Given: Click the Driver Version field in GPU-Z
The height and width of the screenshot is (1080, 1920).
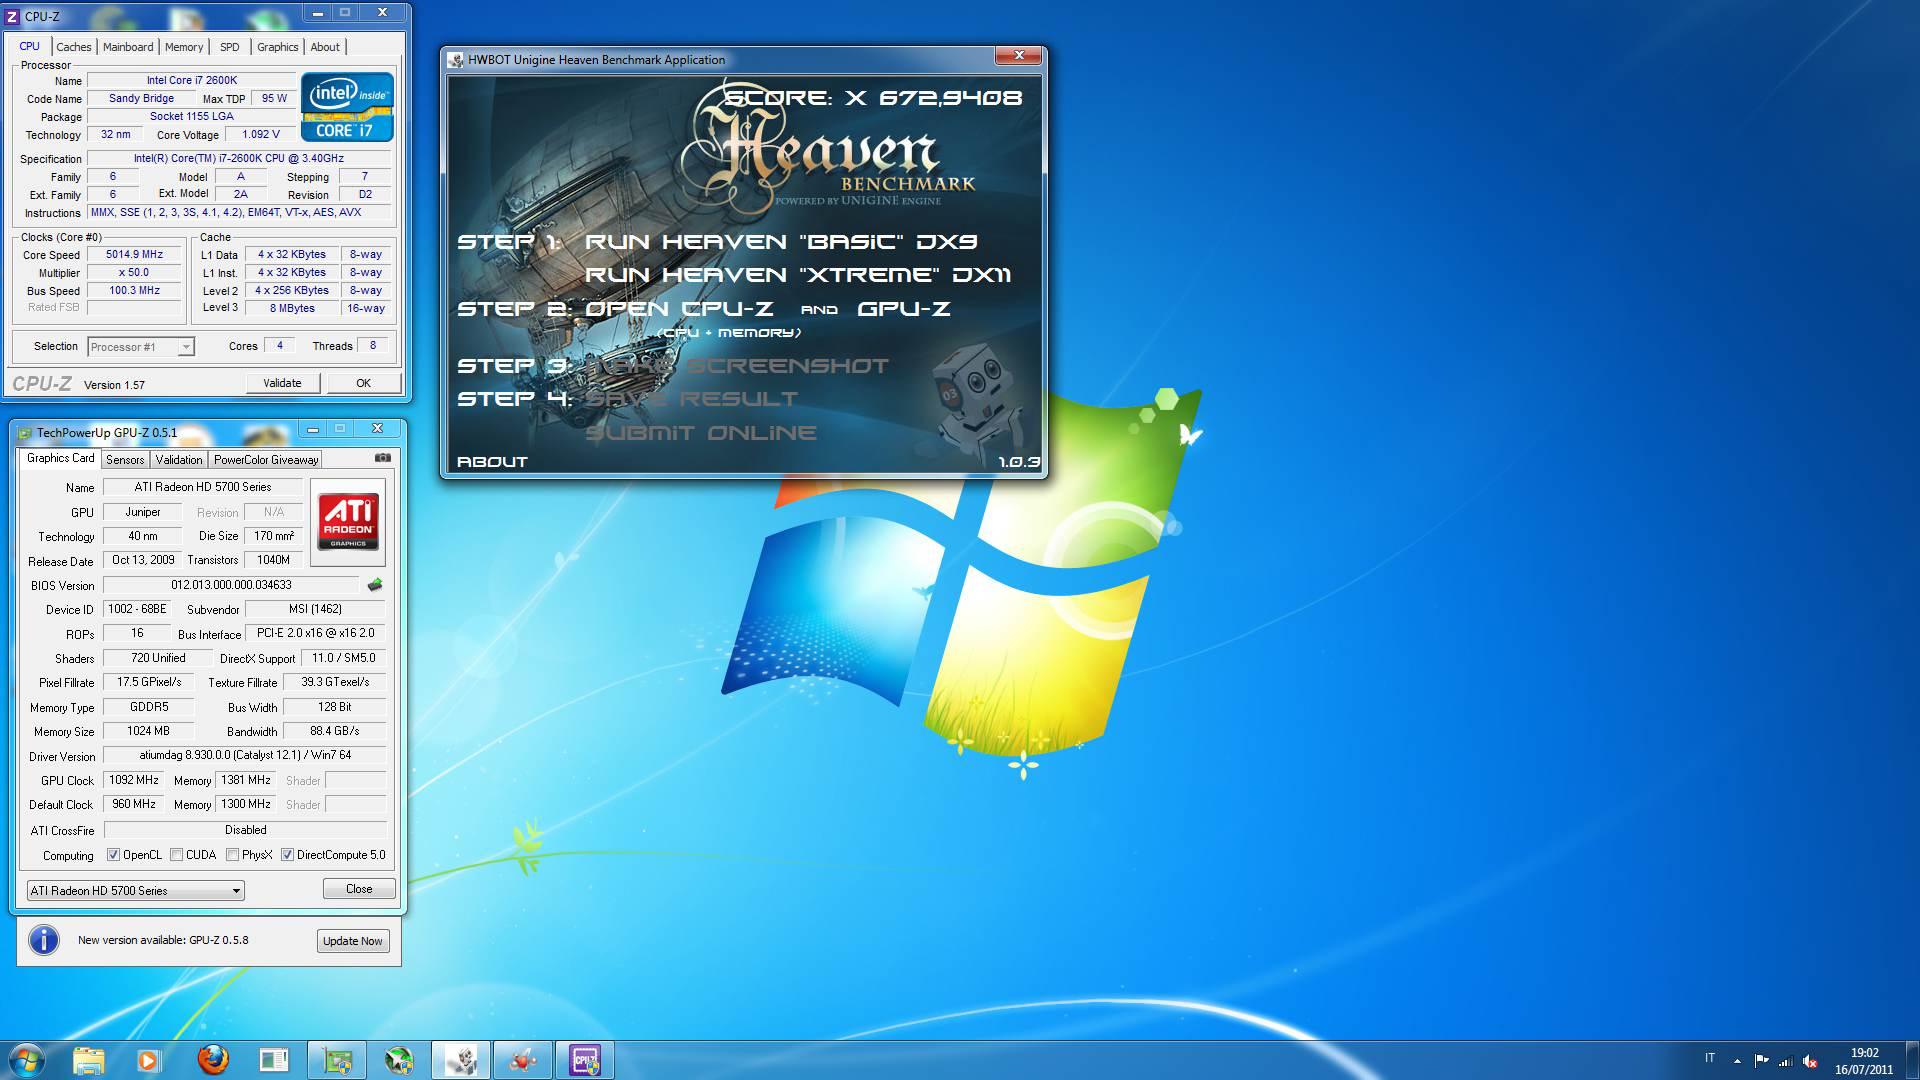Looking at the screenshot, I should pyautogui.click(x=245, y=756).
